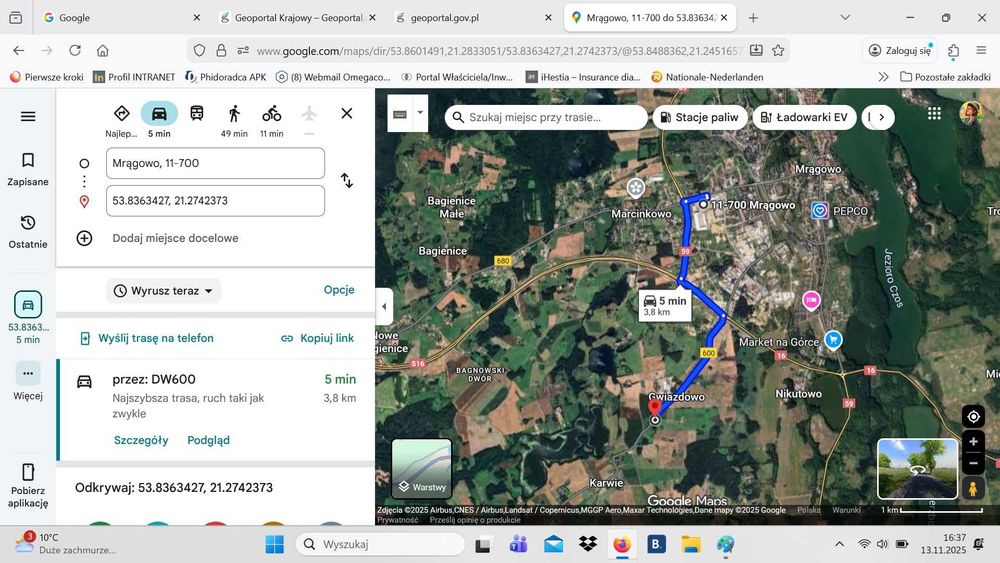Go to the browser home page
1000x563 pixels.
tap(103, 50)
